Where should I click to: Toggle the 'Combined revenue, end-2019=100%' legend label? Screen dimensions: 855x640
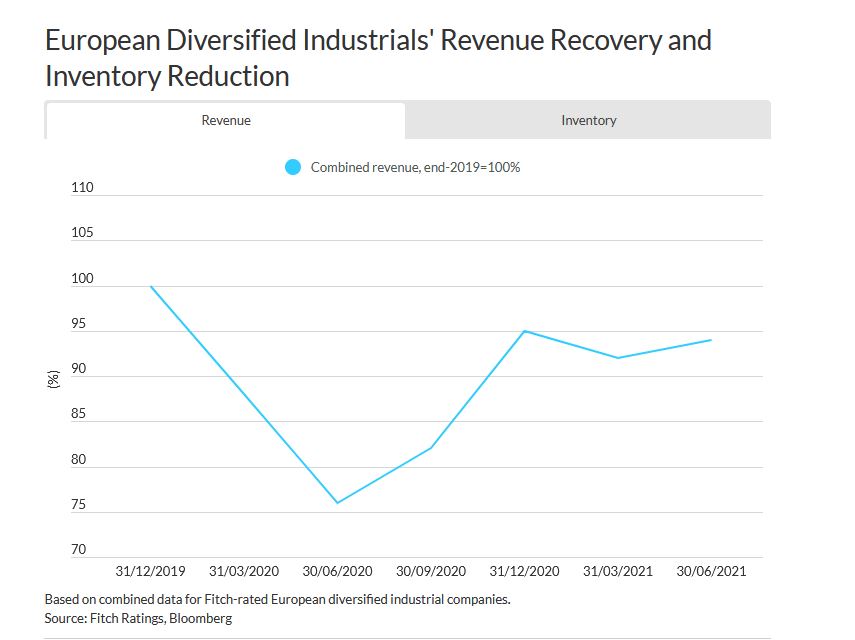[415, 167]
